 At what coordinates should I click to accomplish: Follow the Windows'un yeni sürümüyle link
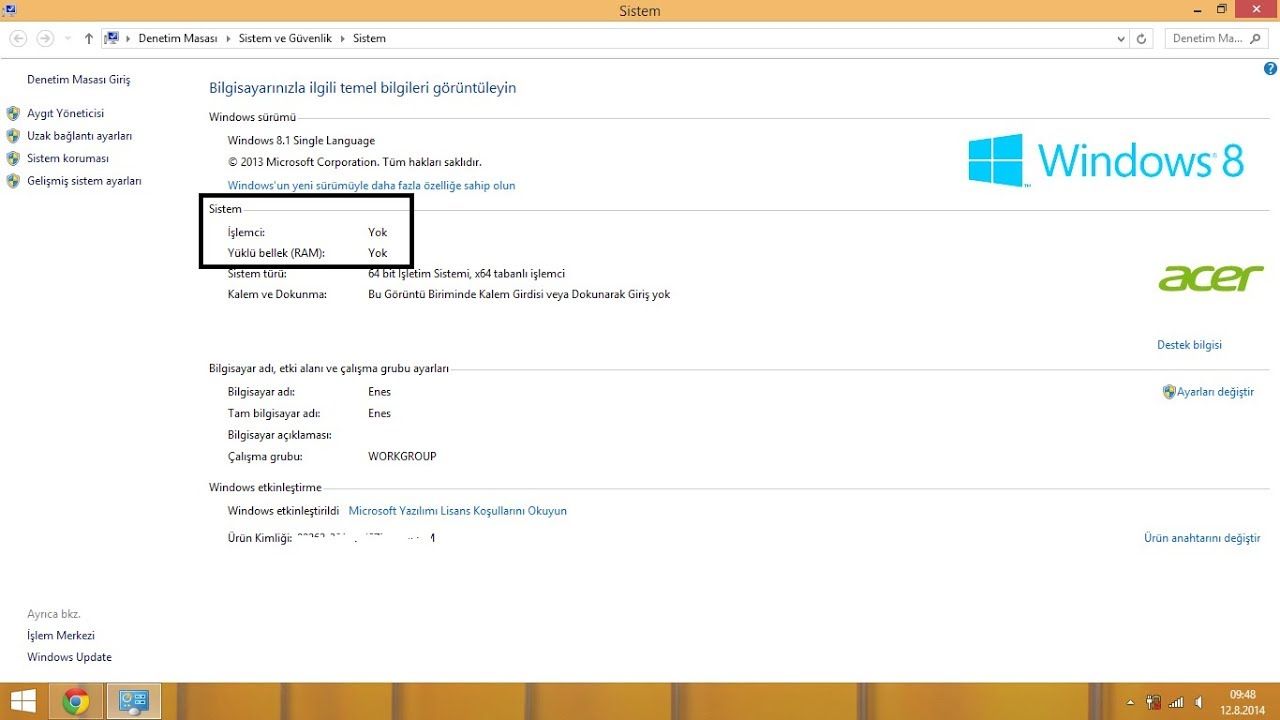(x=372, y=186)
